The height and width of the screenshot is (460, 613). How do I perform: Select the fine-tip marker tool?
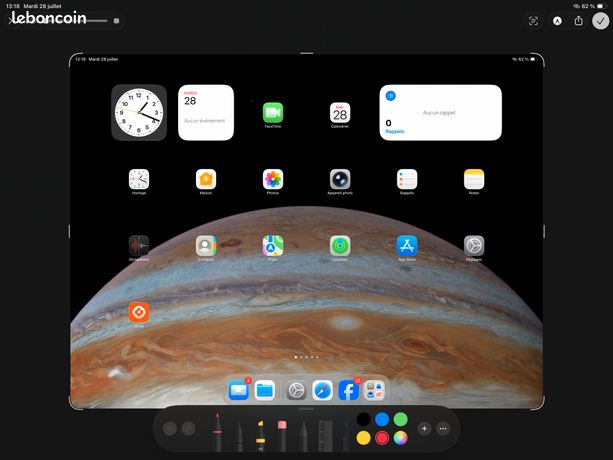click(239, 437)
